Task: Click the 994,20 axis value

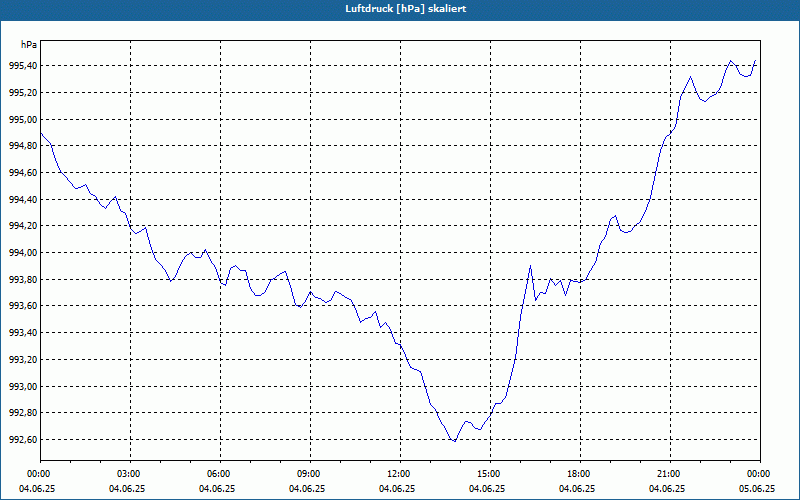Action: coord(23,226)
